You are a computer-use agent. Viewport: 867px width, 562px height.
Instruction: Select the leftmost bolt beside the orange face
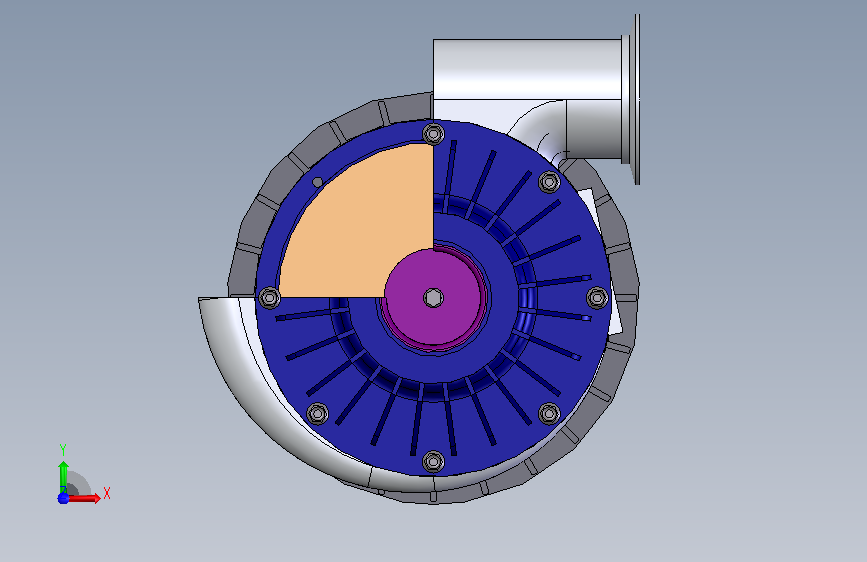(x=270, y=298)
